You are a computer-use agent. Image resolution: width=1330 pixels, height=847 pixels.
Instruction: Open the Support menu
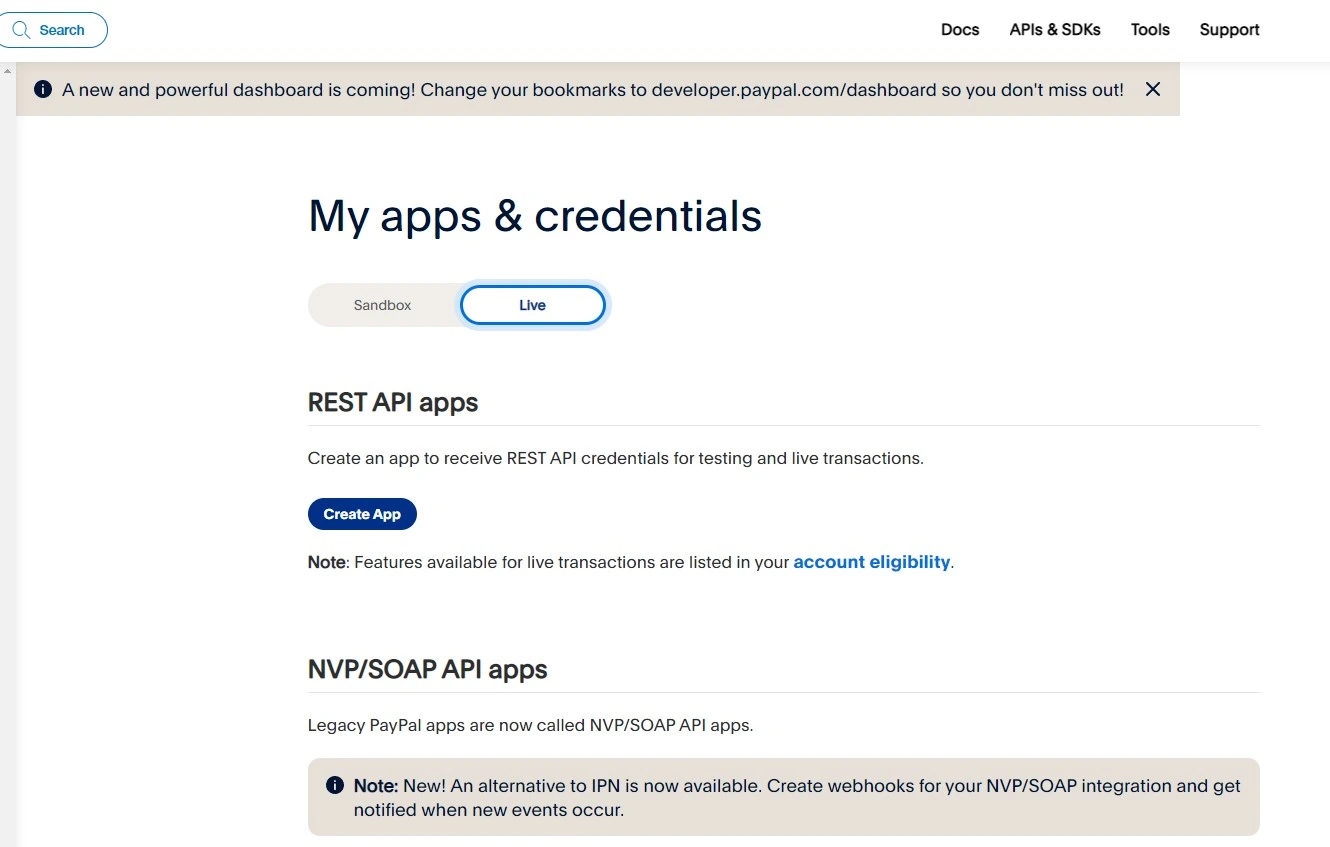tap(1229, 30)
